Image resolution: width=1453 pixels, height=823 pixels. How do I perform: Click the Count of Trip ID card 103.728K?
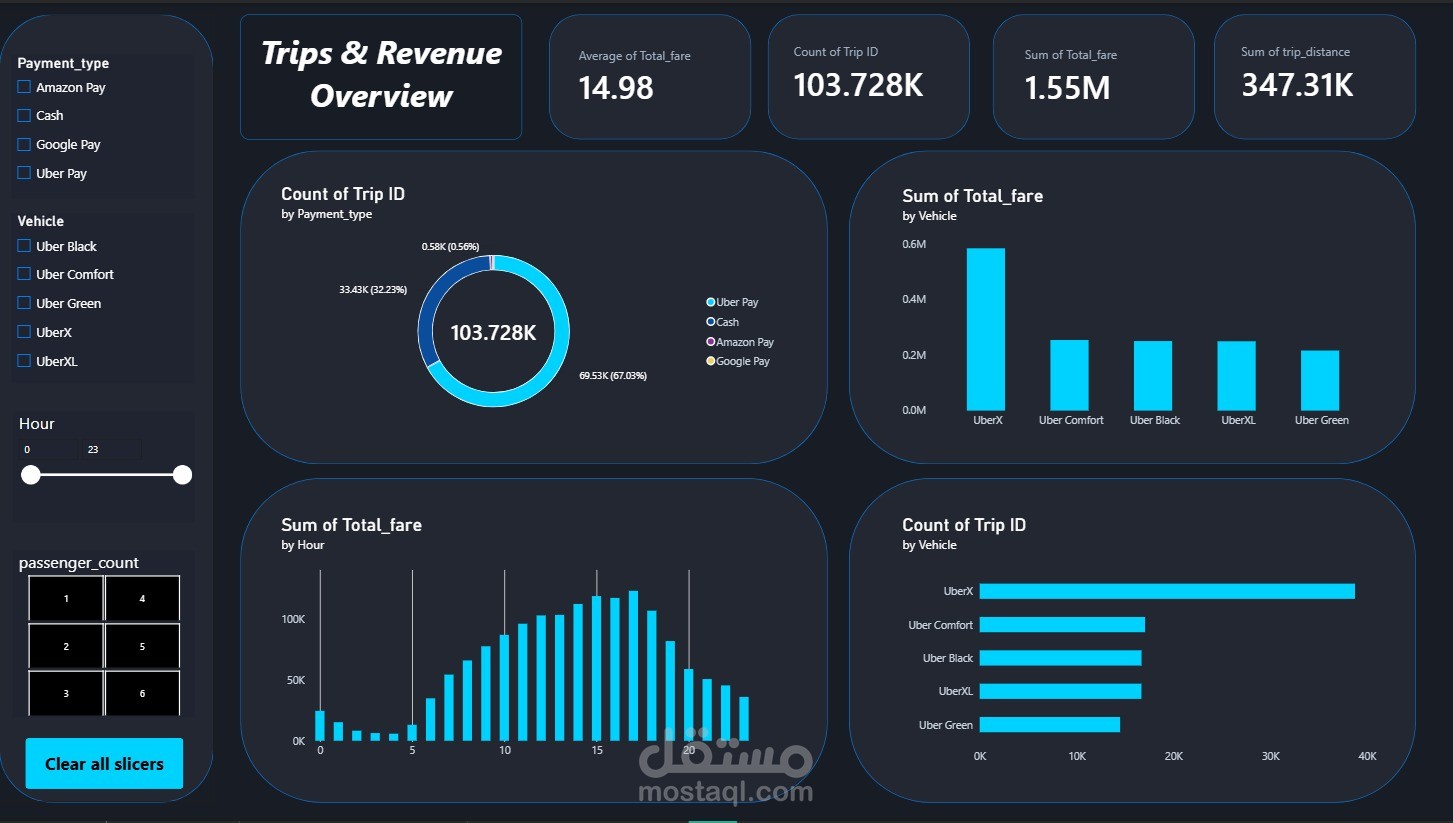[x=868, y=77]
